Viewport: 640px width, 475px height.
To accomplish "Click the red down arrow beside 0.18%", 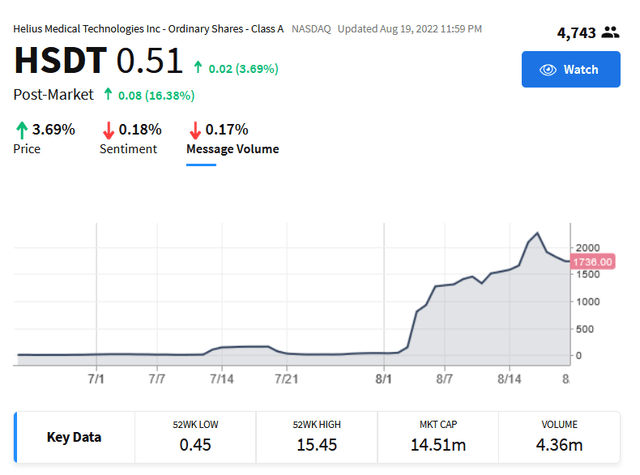I will click(x=108, y=130).
